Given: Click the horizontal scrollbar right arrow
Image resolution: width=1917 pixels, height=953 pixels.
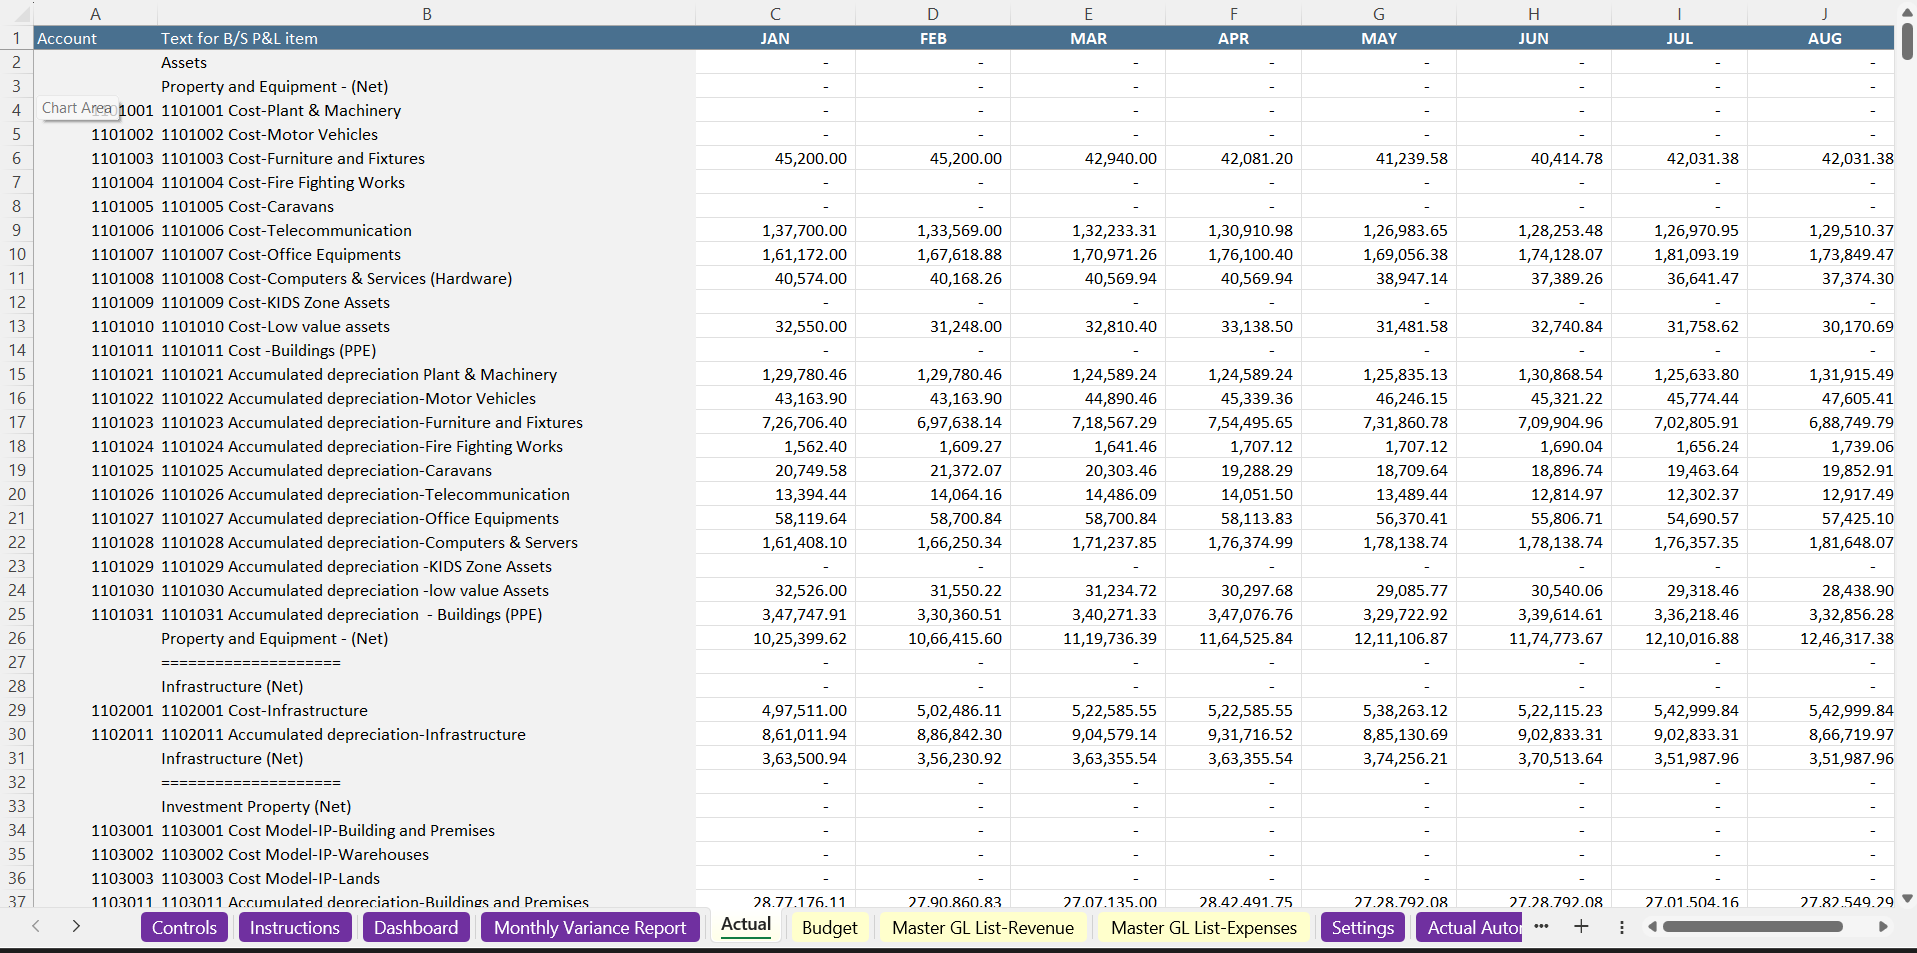Looking at the screenshot, I should pos(1883,927).
